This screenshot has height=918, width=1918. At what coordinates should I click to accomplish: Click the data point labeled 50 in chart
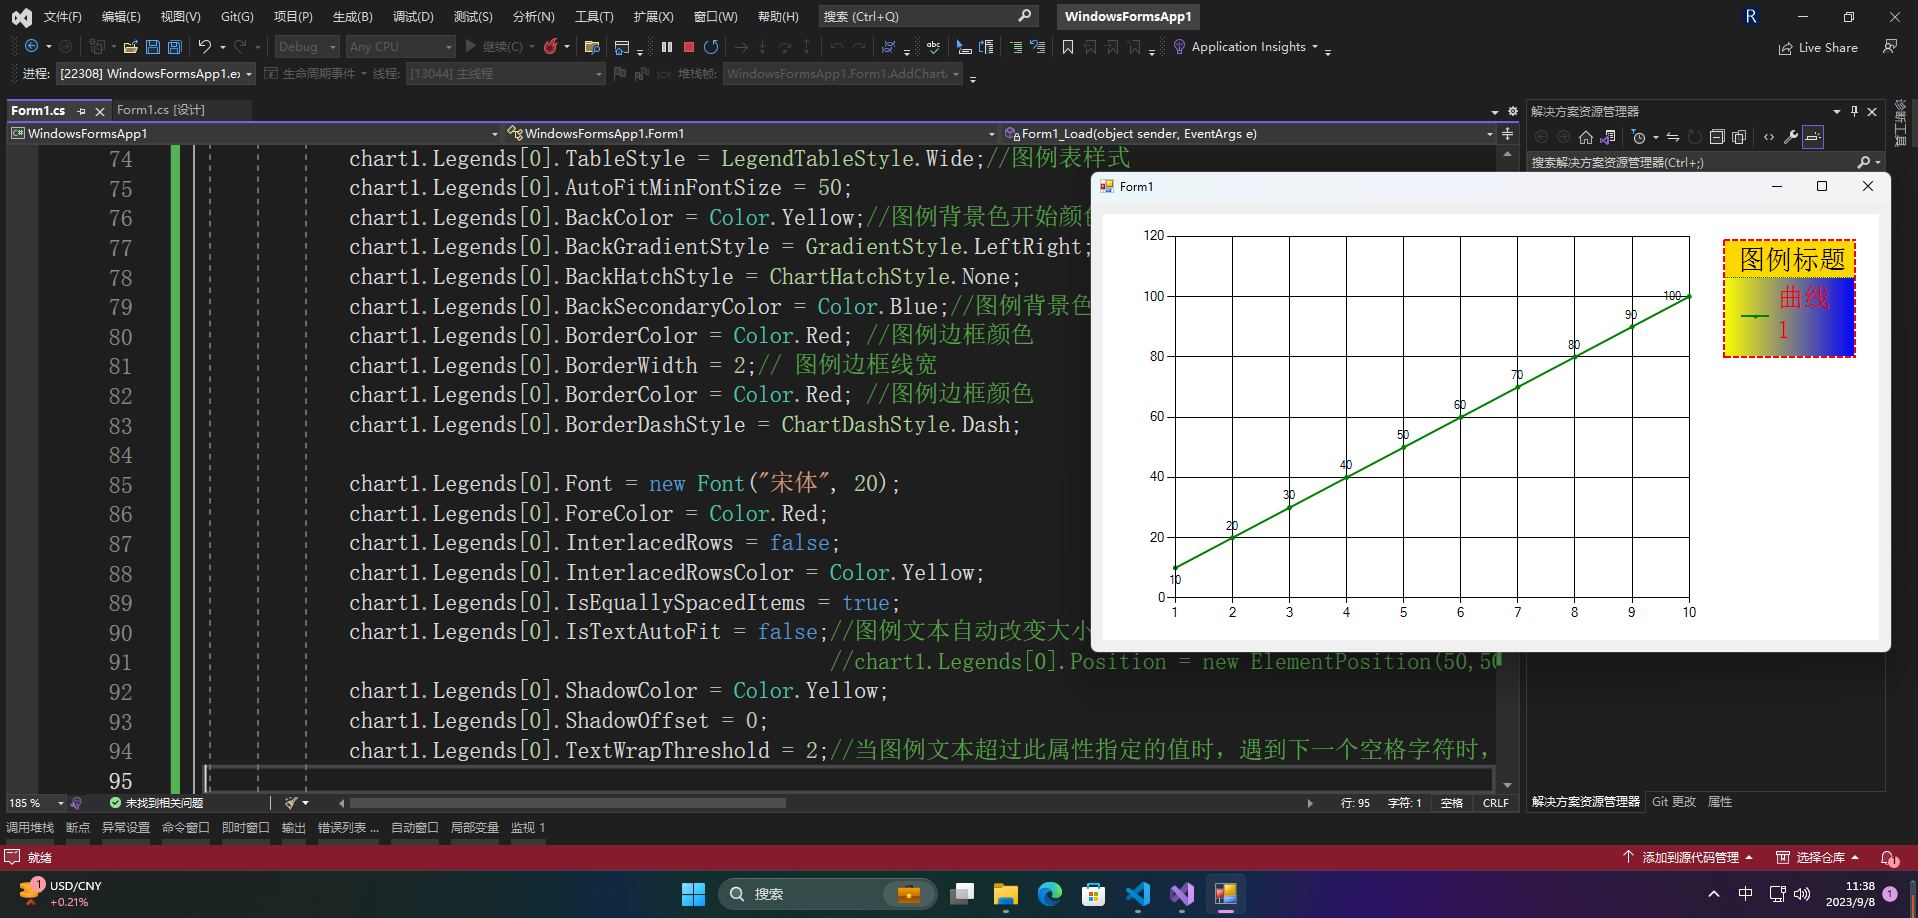1403,446
